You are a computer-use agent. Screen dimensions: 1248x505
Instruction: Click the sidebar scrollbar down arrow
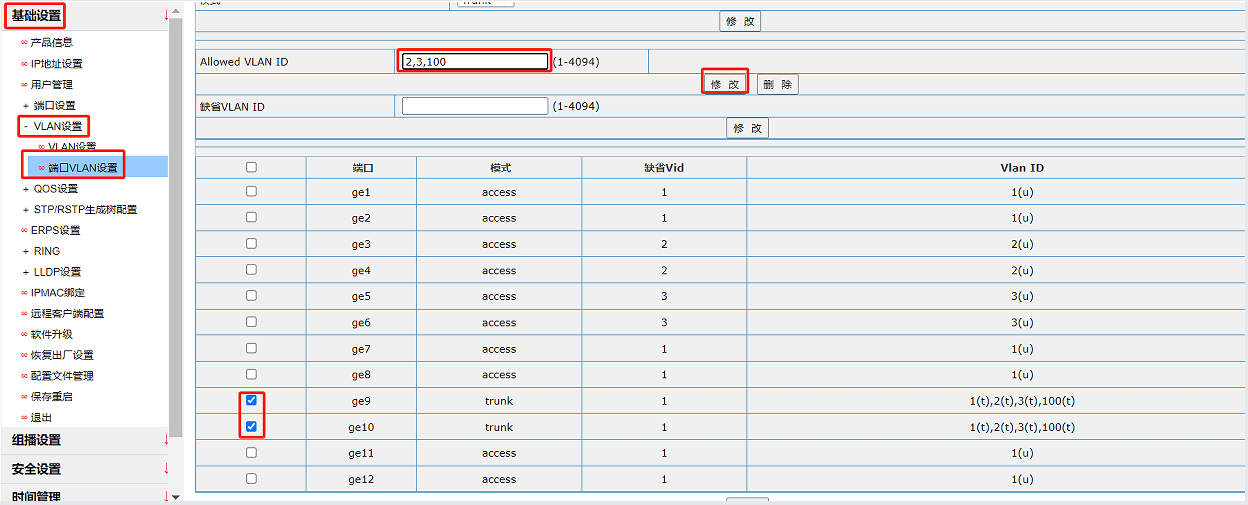tap(176, 497)
